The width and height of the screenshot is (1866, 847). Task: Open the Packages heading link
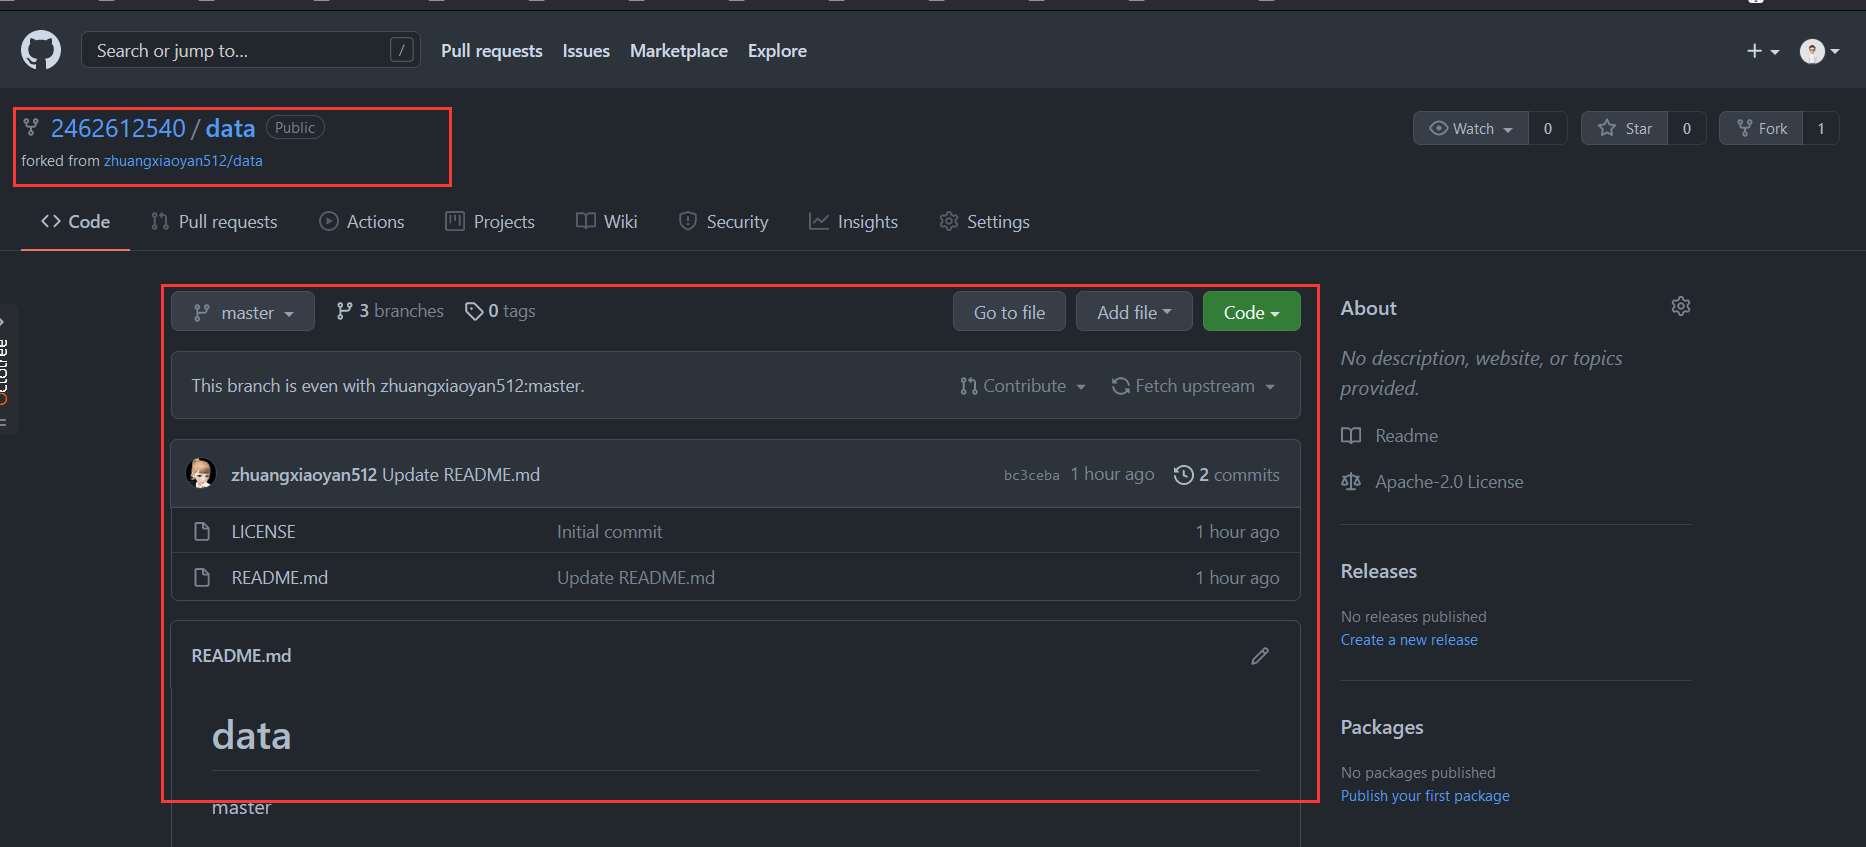(1381, 727)
